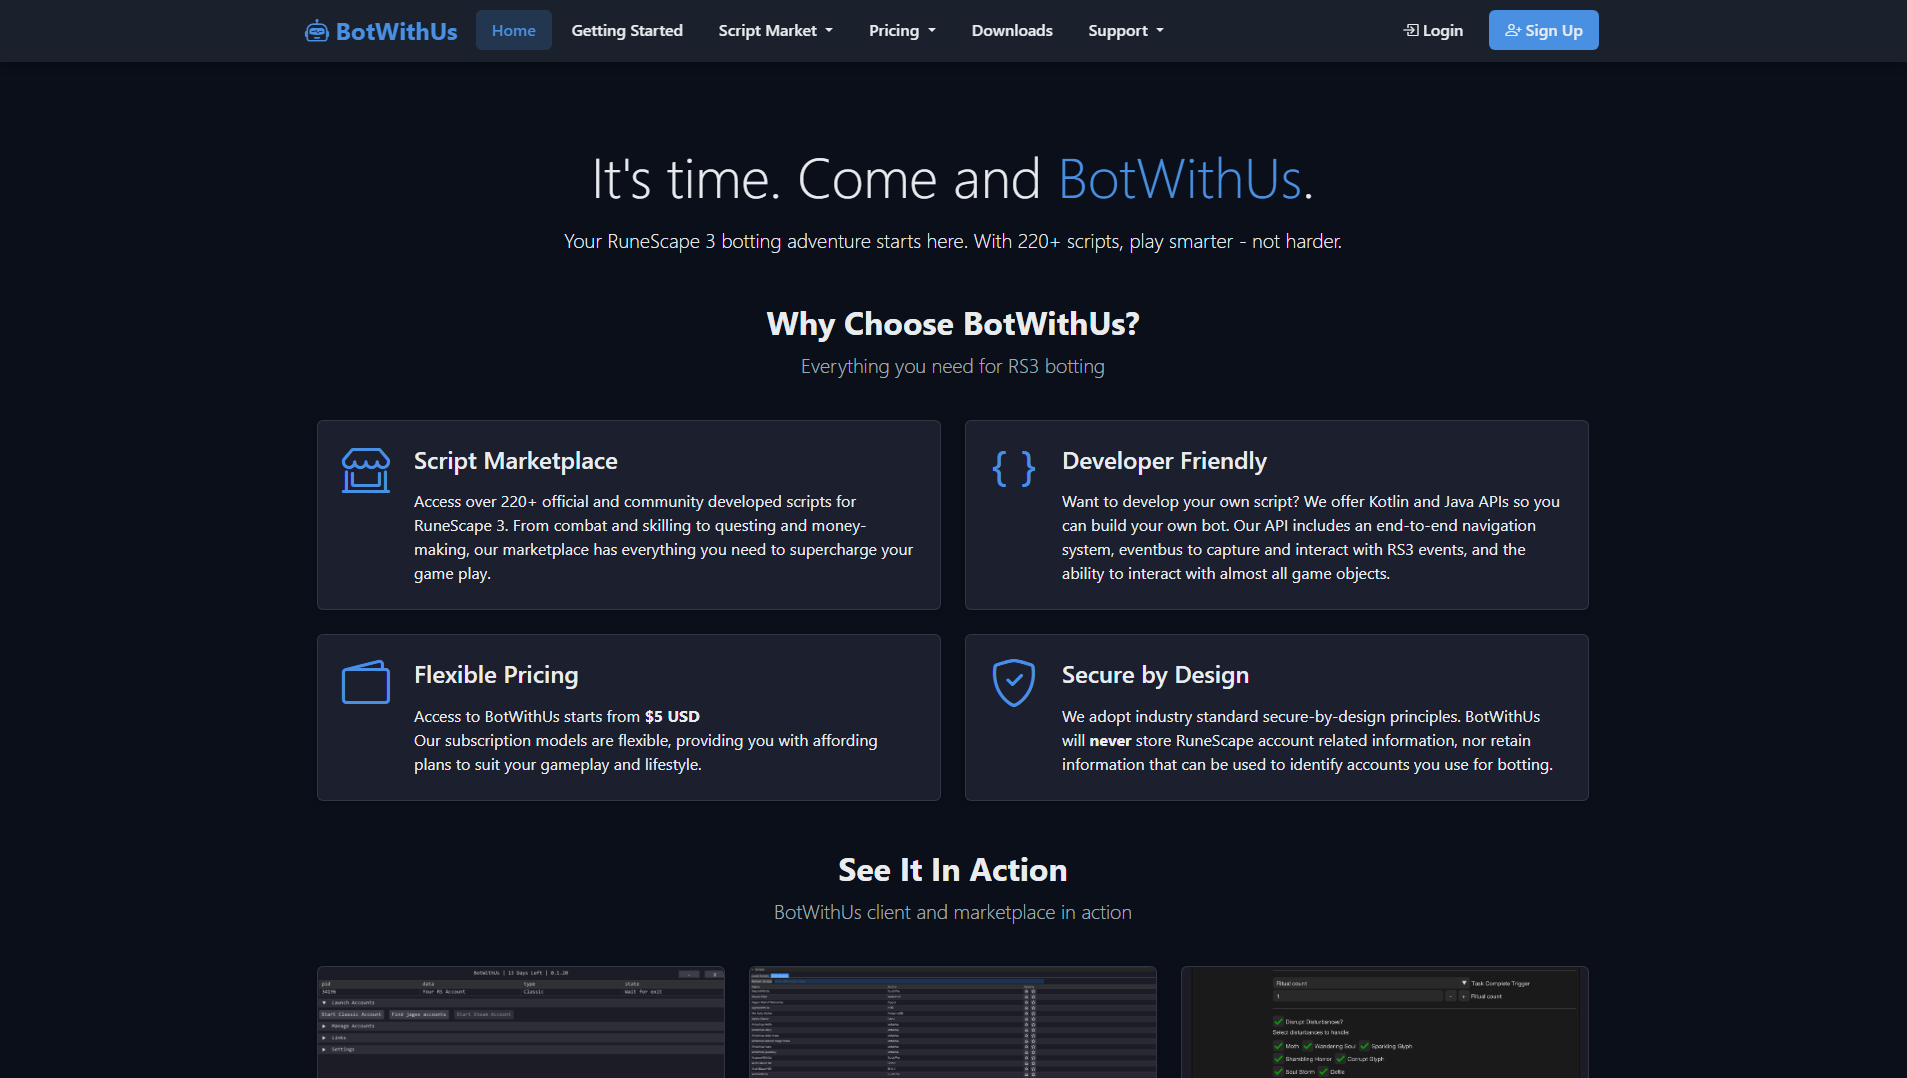Open the middle screenshot of the script list
This screenshot has width=1907, height=1078.
point(953,1022)
